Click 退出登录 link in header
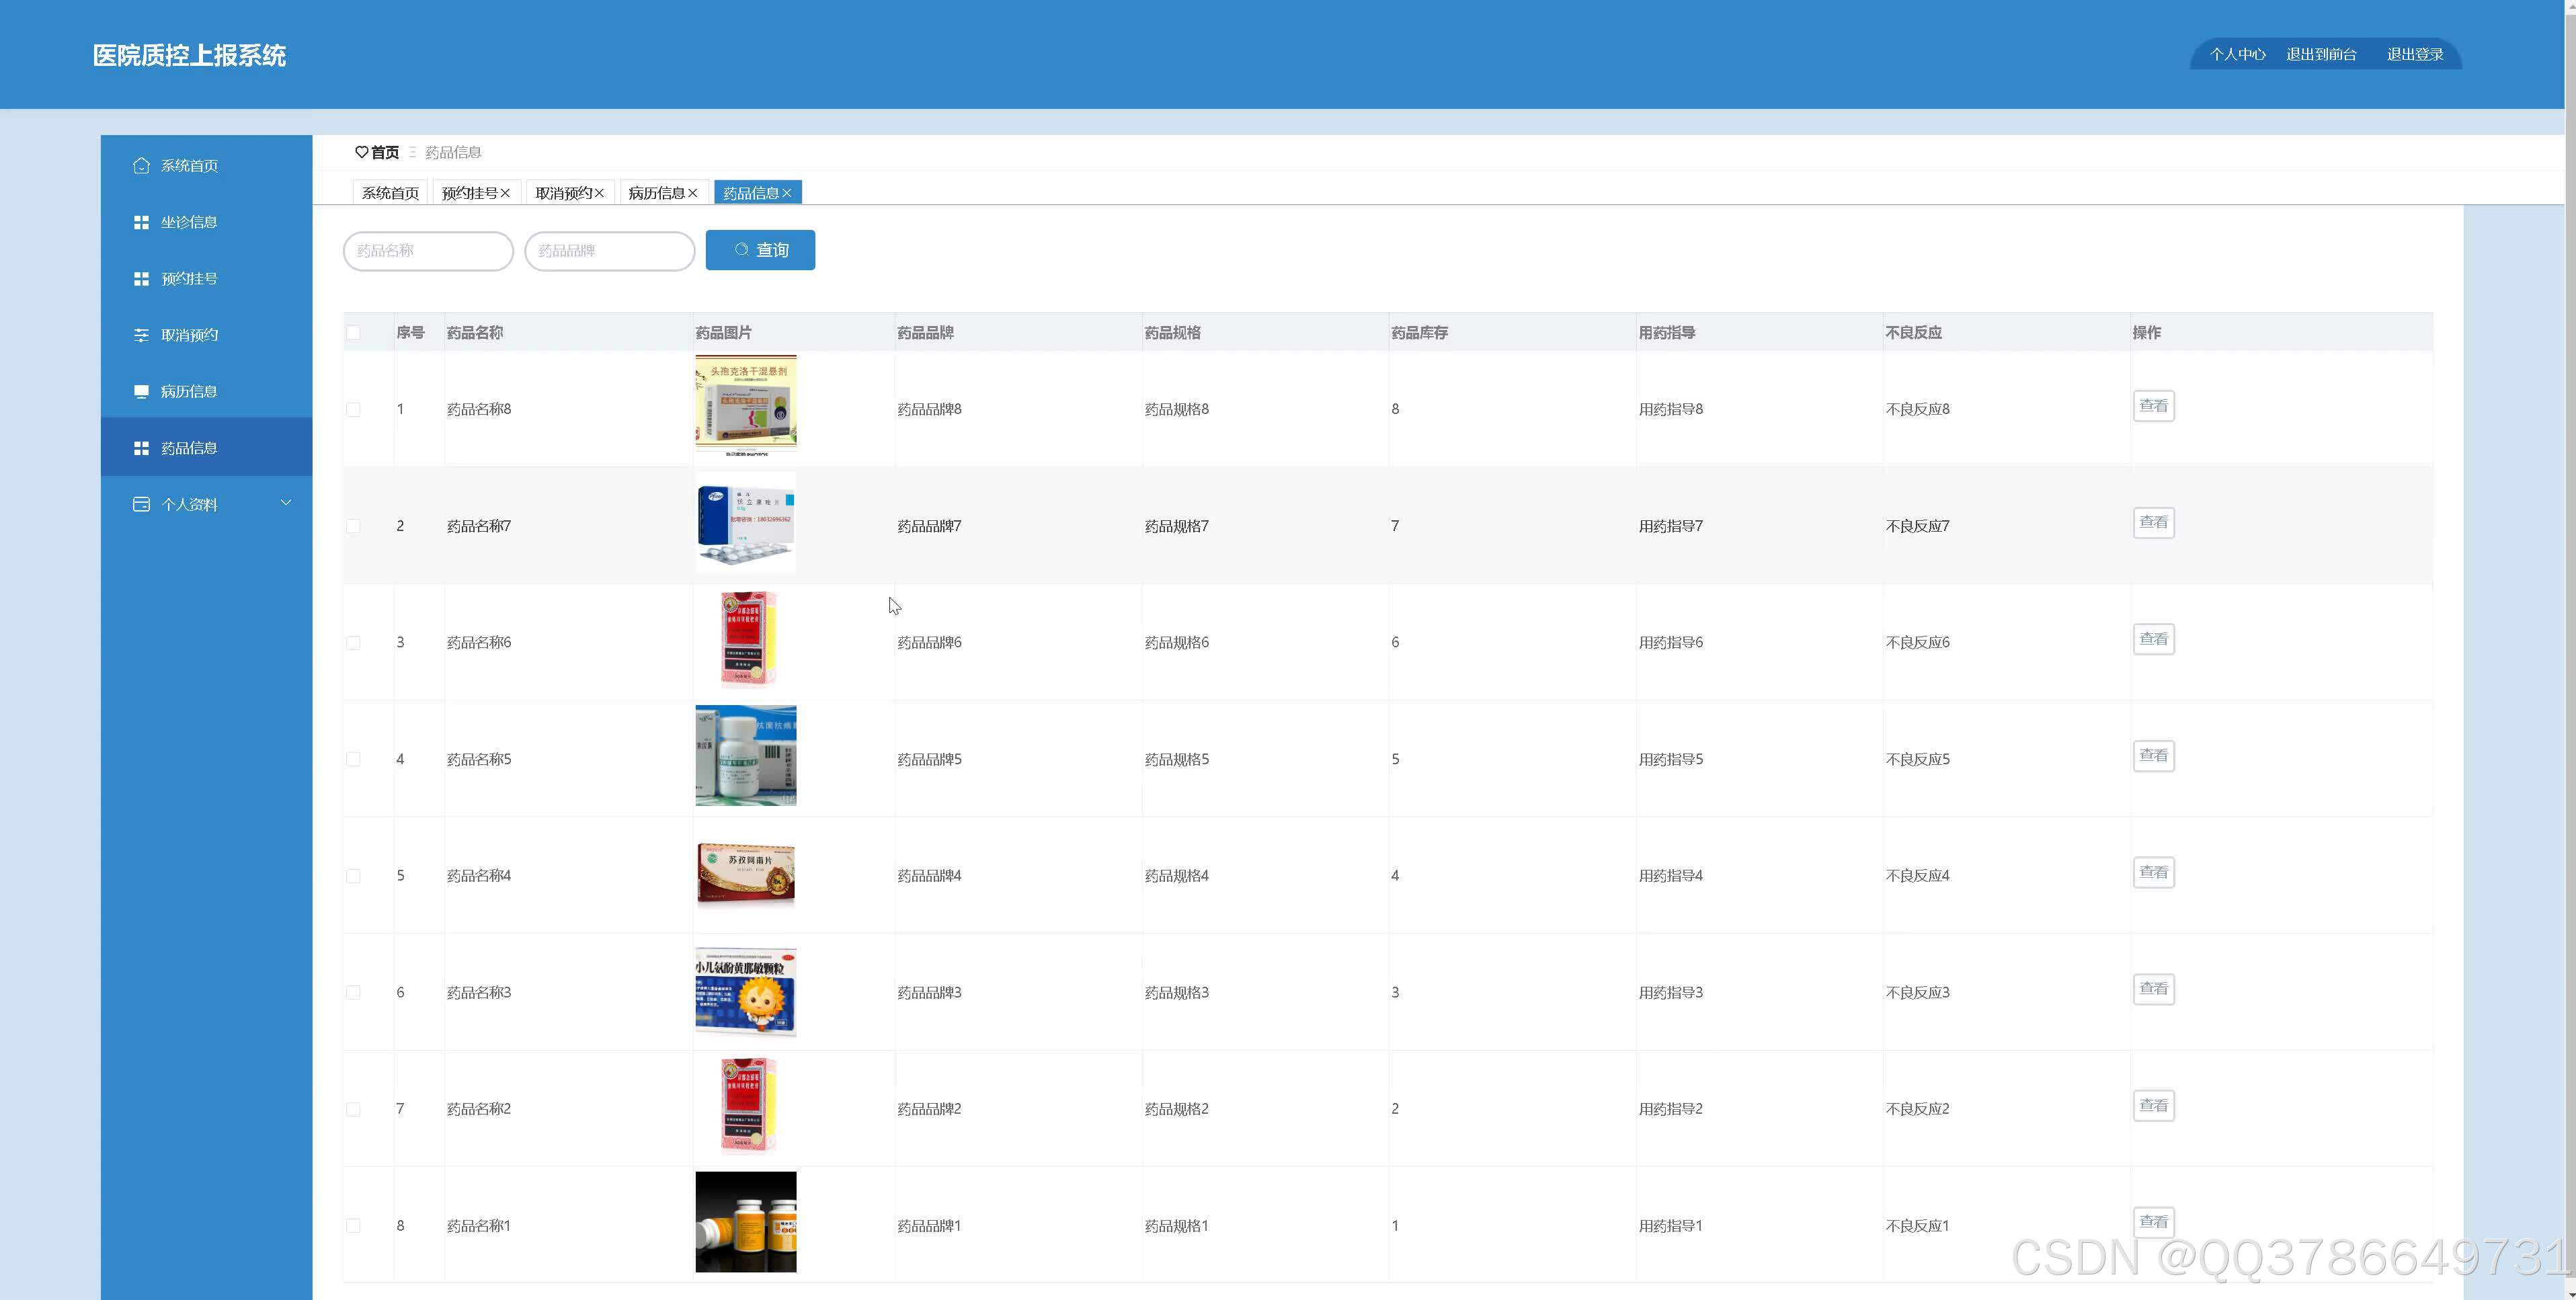 pos(2414,54)
